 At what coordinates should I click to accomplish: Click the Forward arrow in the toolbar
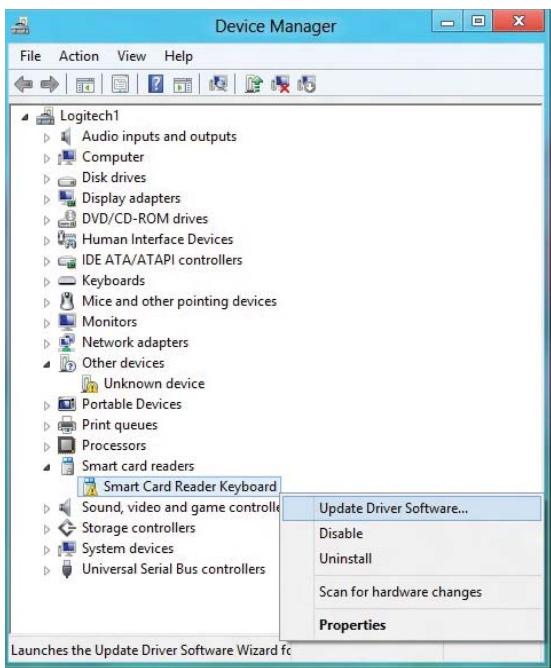tap(49, 84)
